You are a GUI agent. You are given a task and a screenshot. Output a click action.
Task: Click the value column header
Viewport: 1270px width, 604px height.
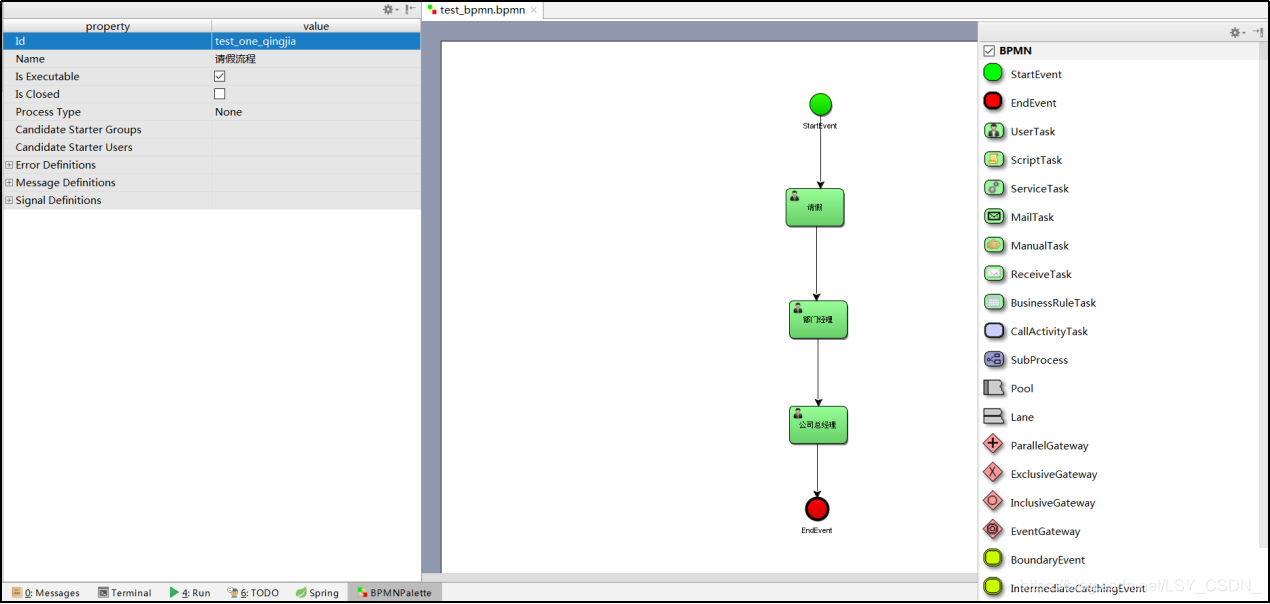coord(316,26)
